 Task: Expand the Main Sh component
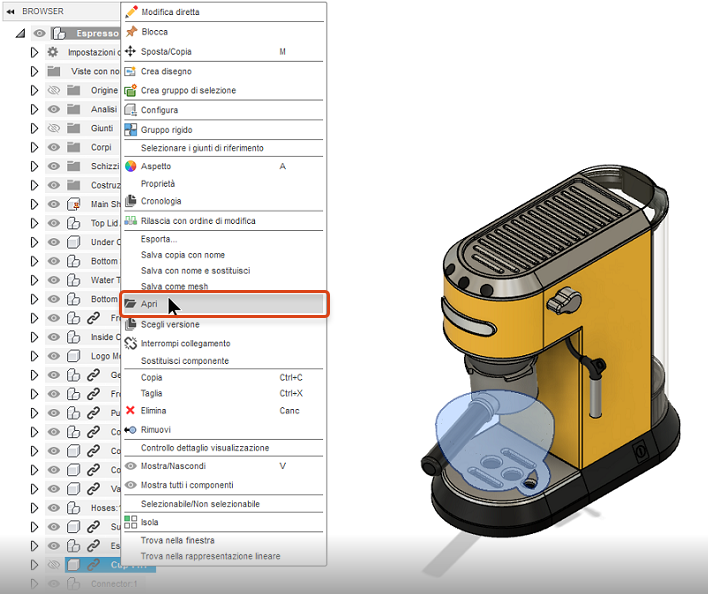34,204
